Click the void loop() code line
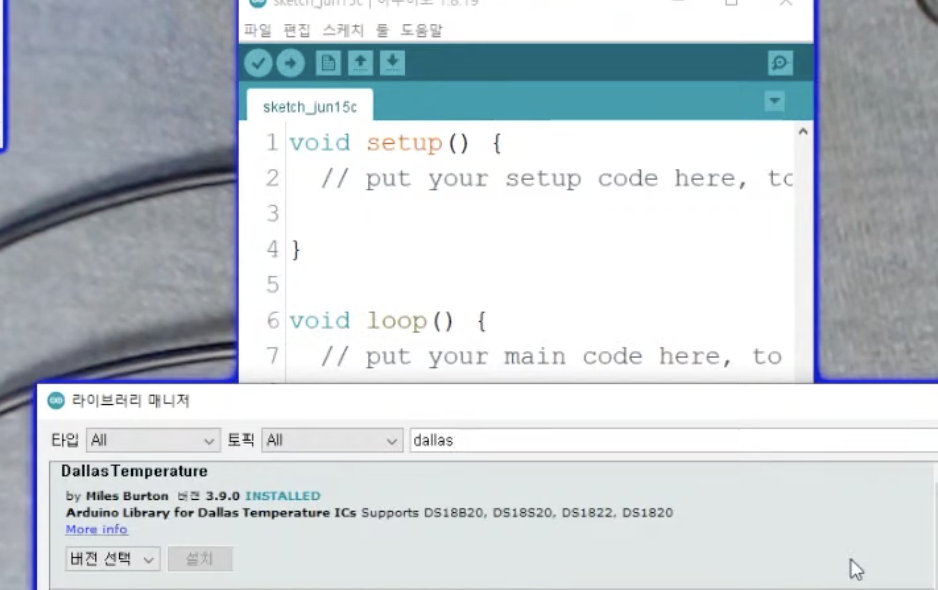This screenshot has width=938, height=590. [388, 321]
